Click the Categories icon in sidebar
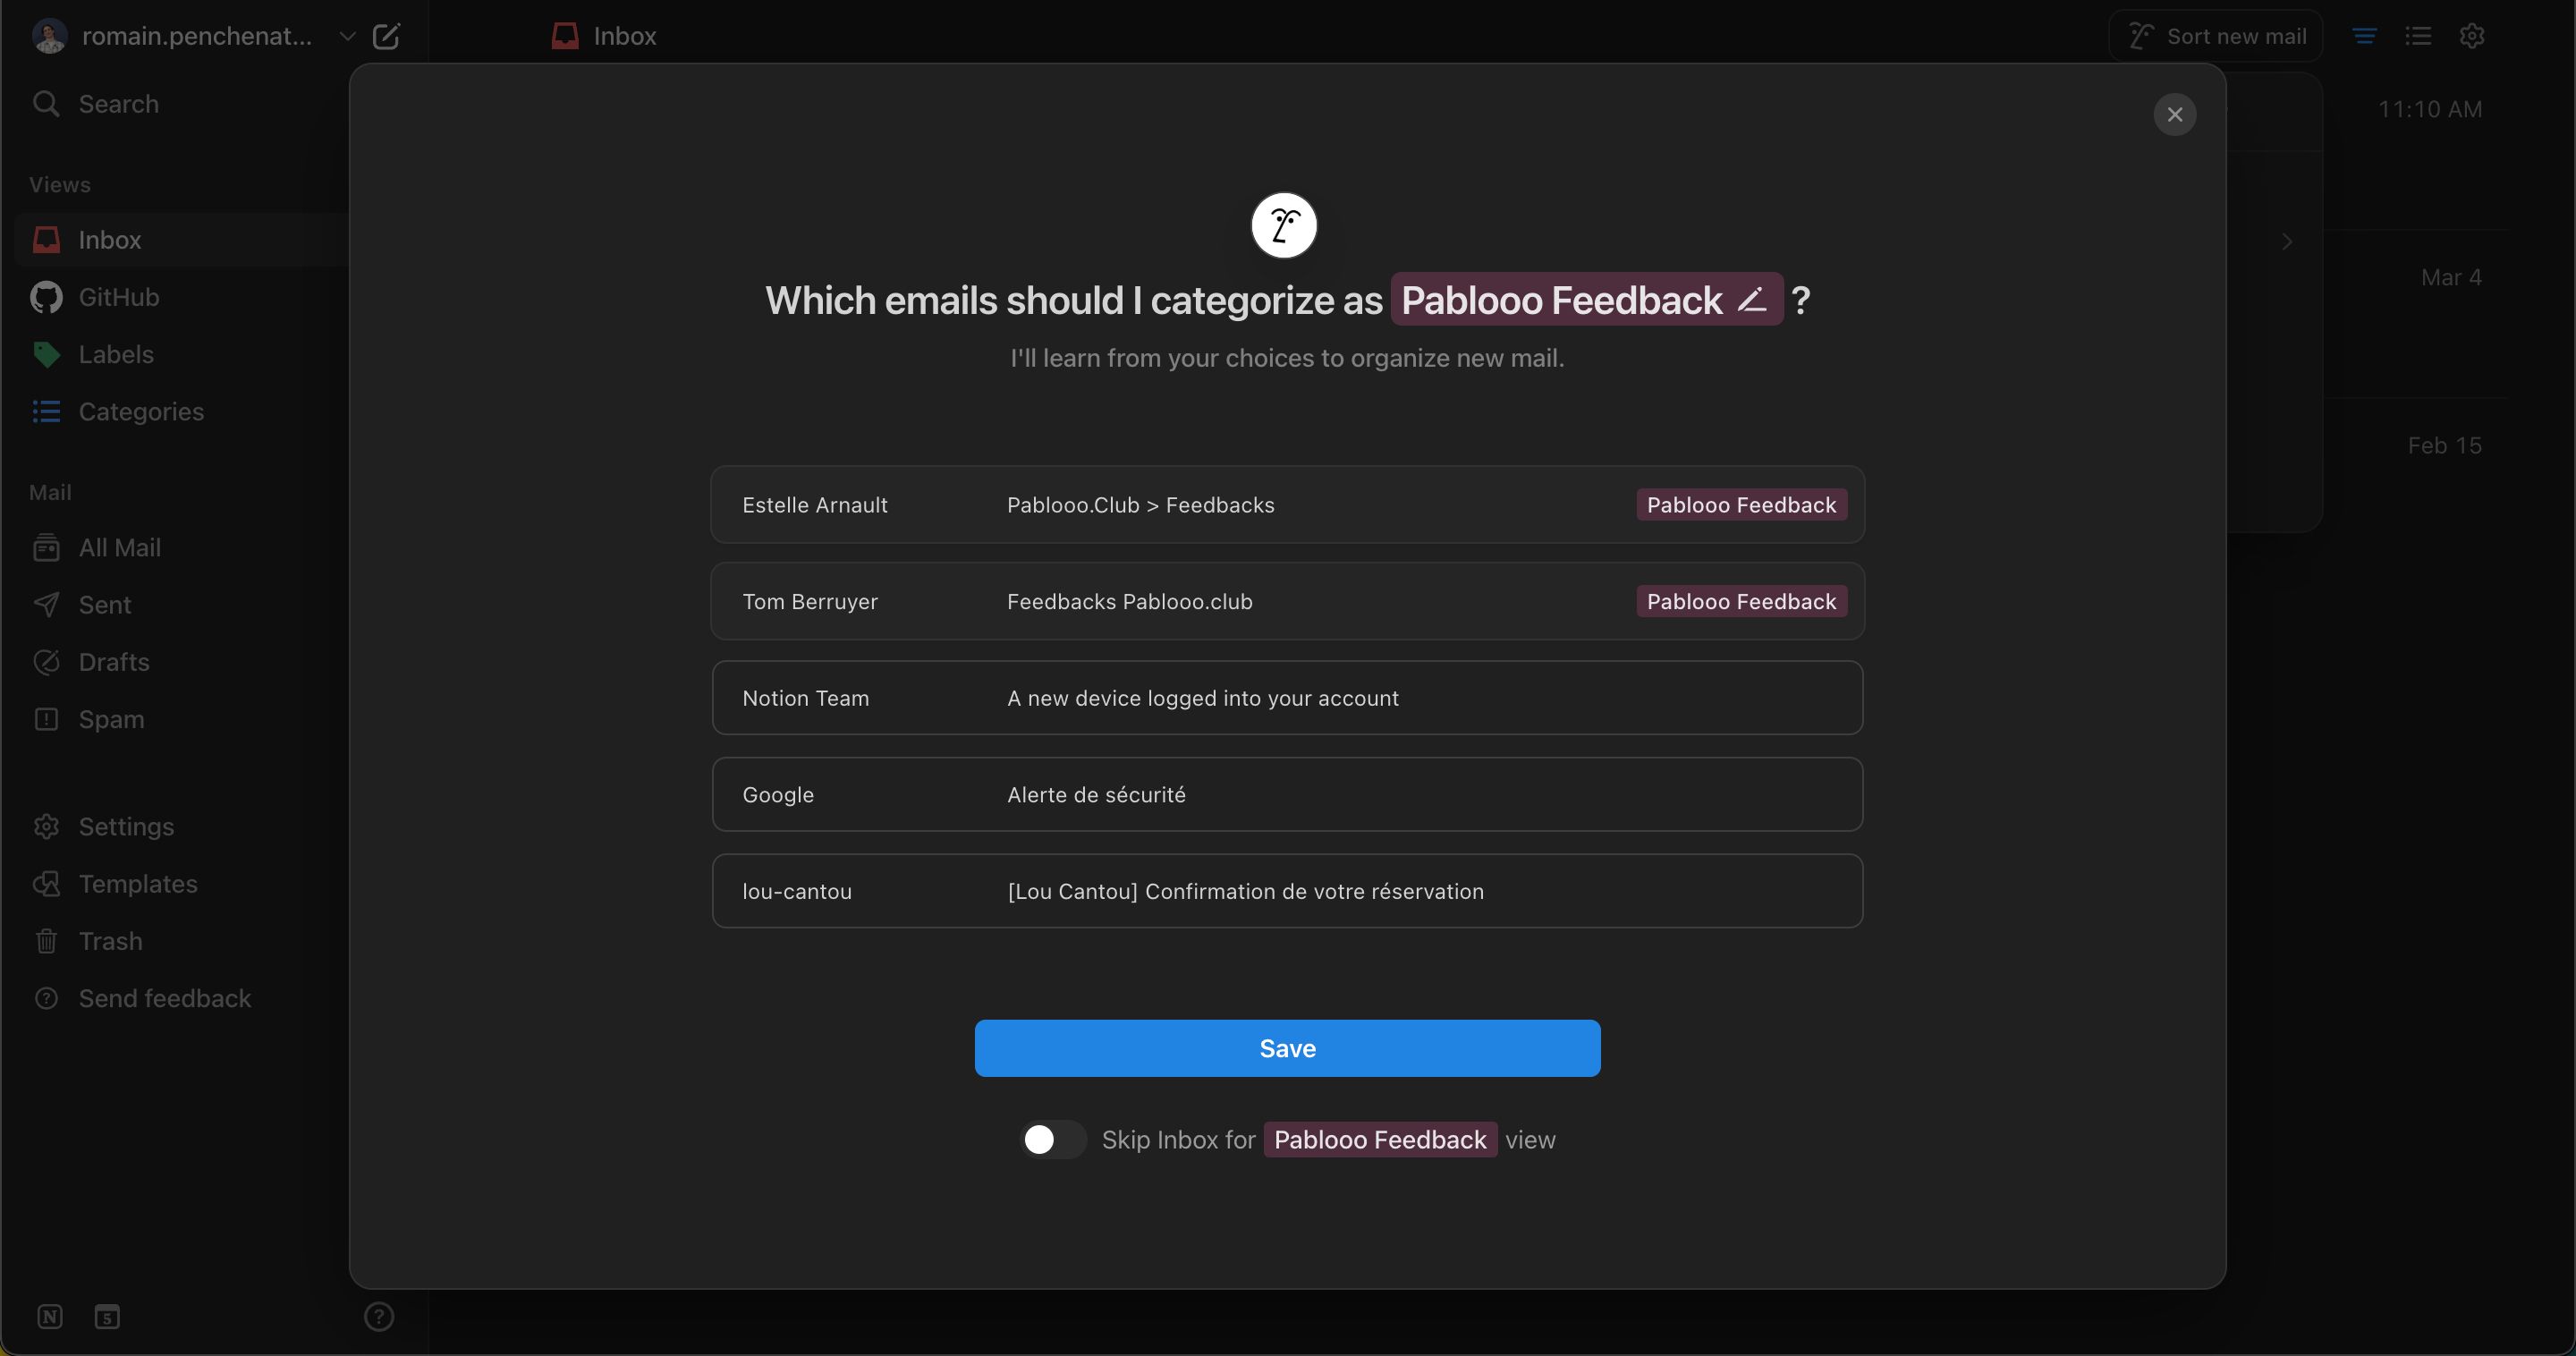 (46, 412)
